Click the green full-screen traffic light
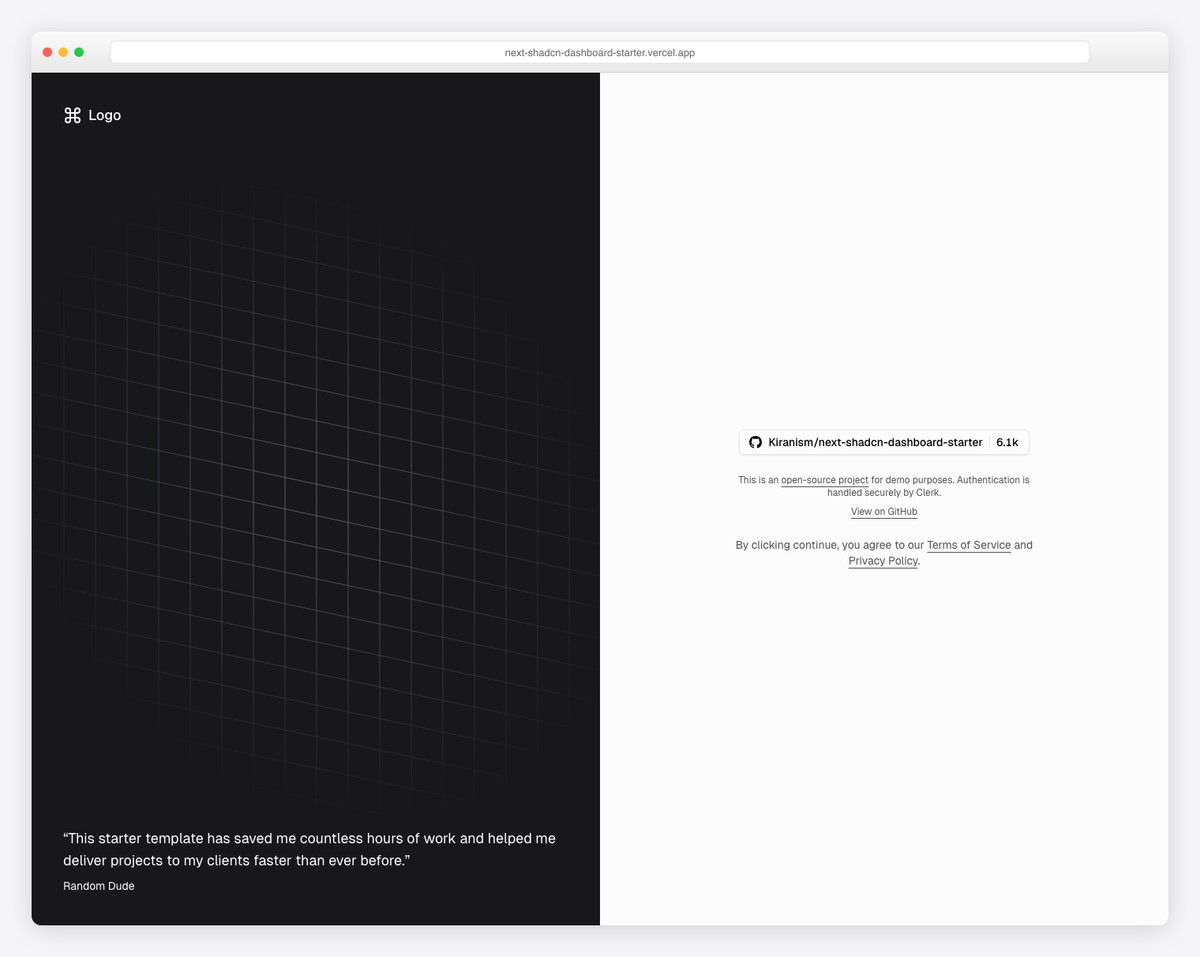The image size is (1200, 957). click(79, 51)
